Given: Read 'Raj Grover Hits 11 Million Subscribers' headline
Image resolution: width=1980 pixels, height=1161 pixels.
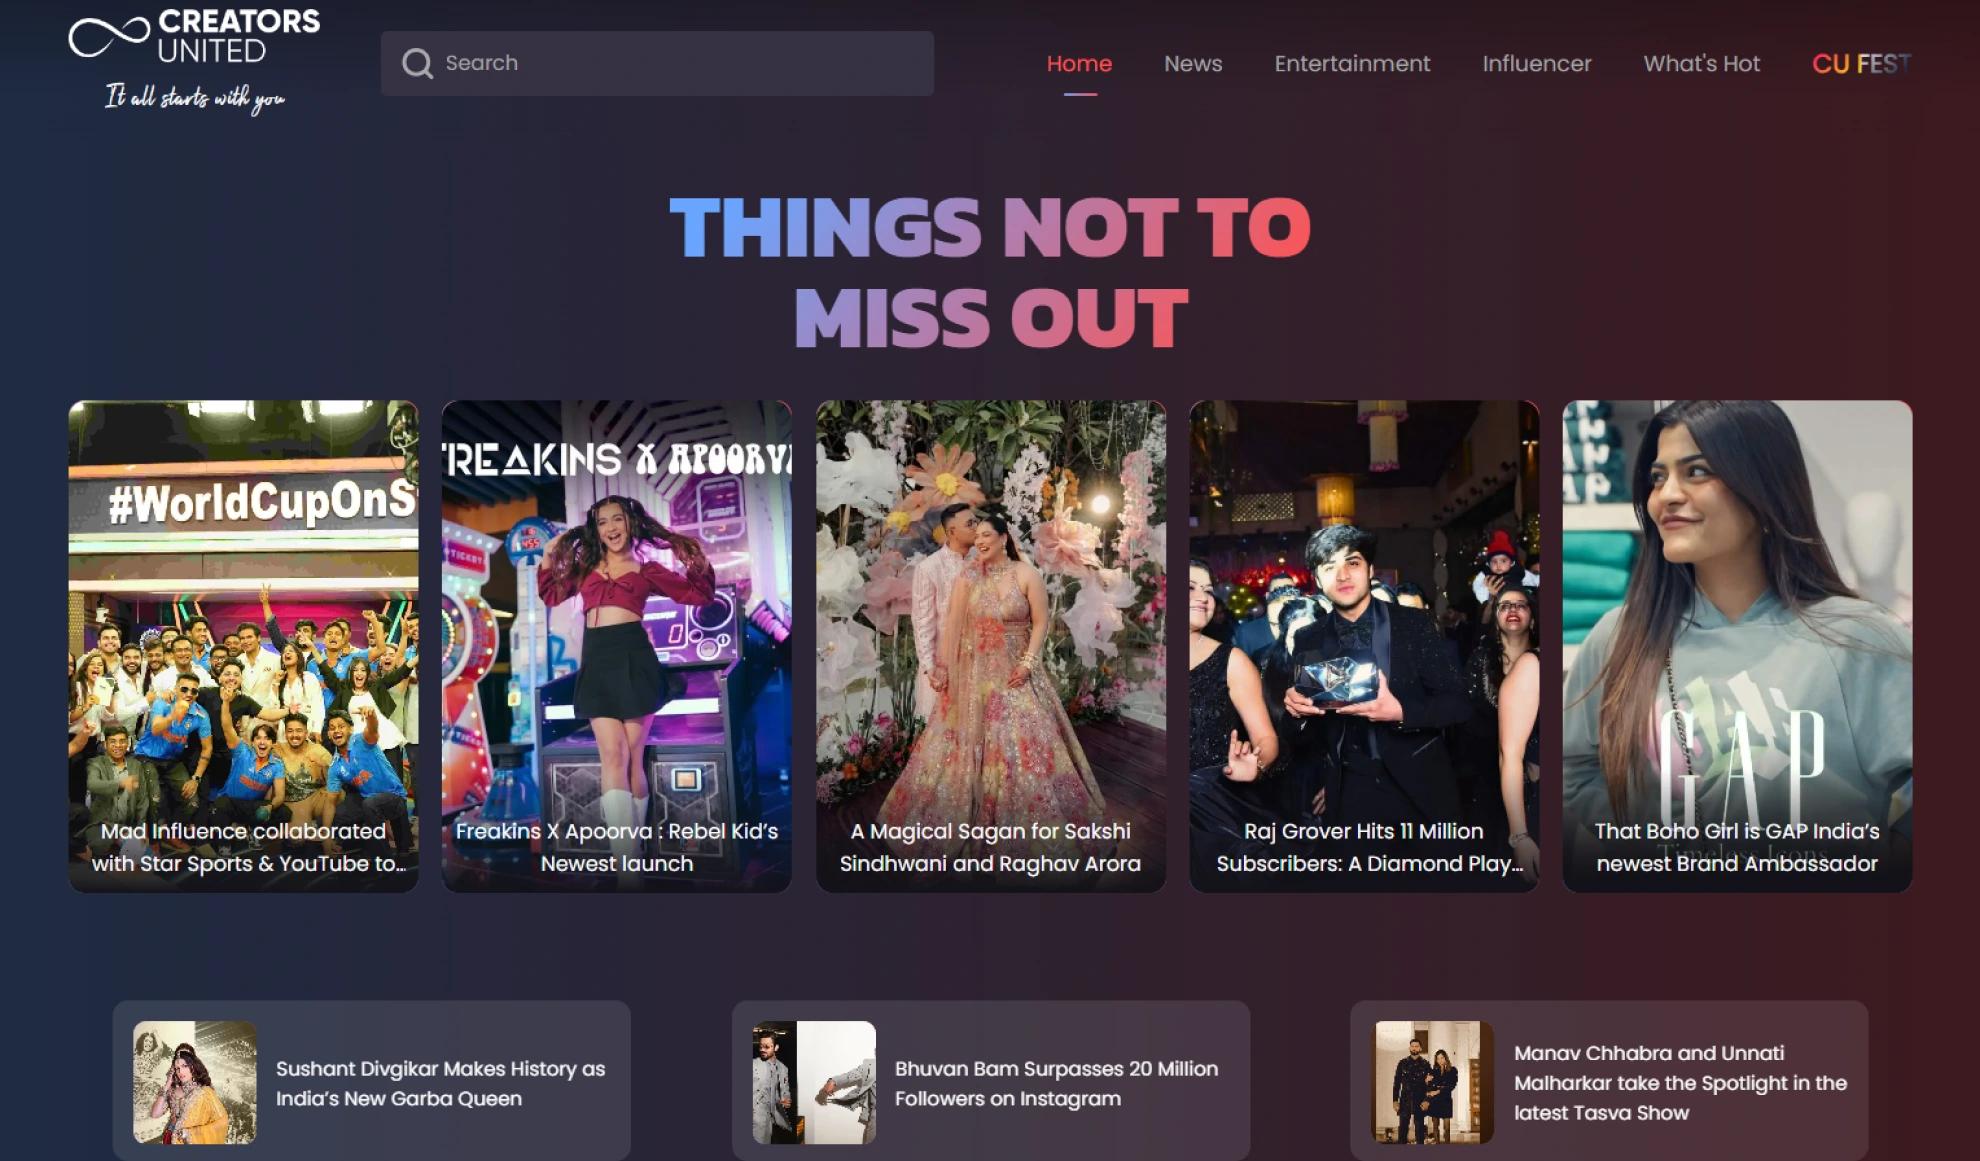Looking at the screenshot, I should [x=1369, y=847].
